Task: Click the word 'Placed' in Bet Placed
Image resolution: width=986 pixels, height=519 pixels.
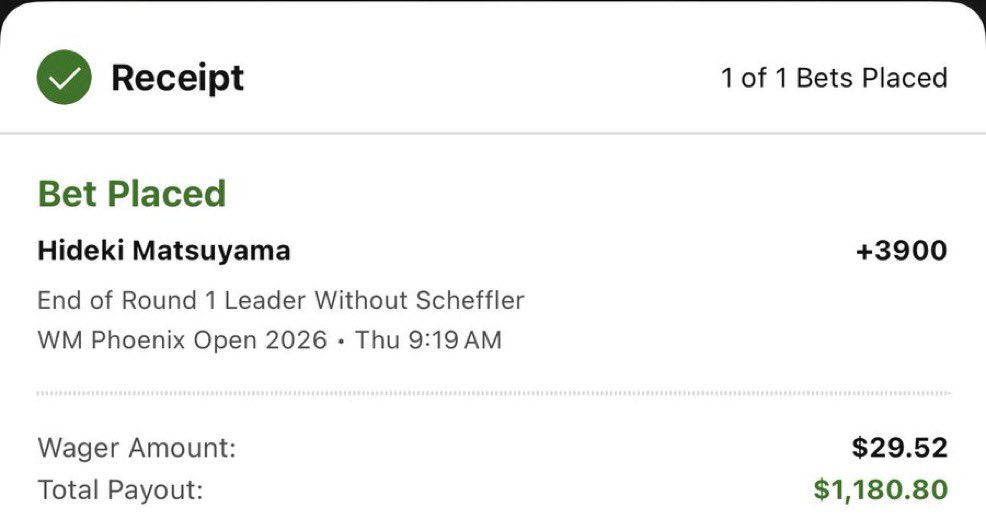Action: (167, 193)
